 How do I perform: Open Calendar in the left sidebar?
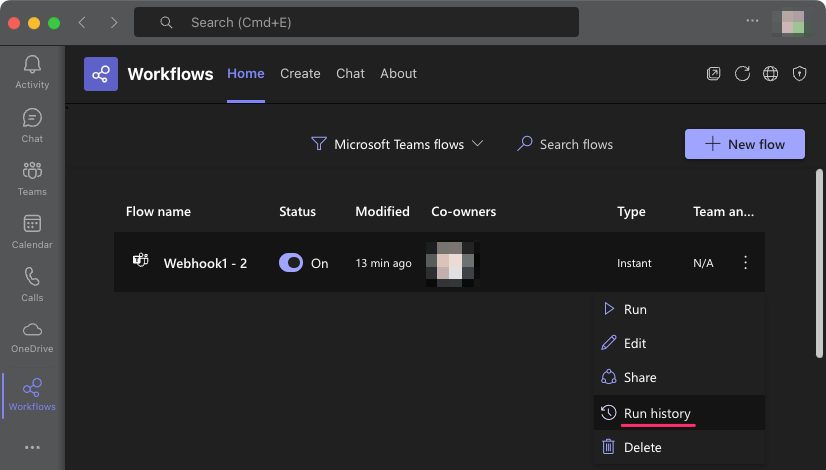32,231
